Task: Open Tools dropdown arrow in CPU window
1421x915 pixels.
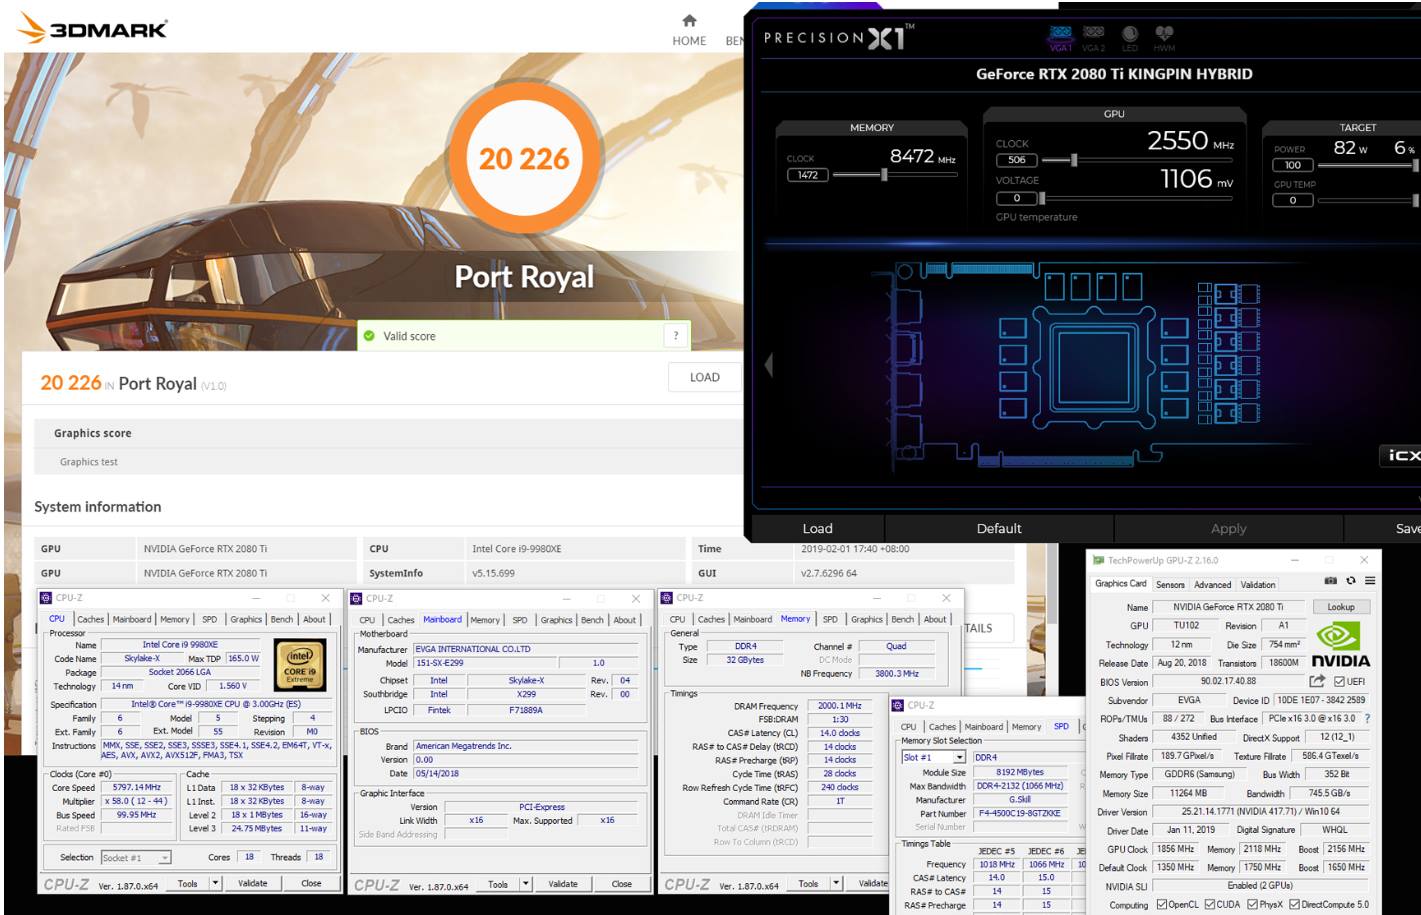Action: pyautogui.click(x=215, y=883)
